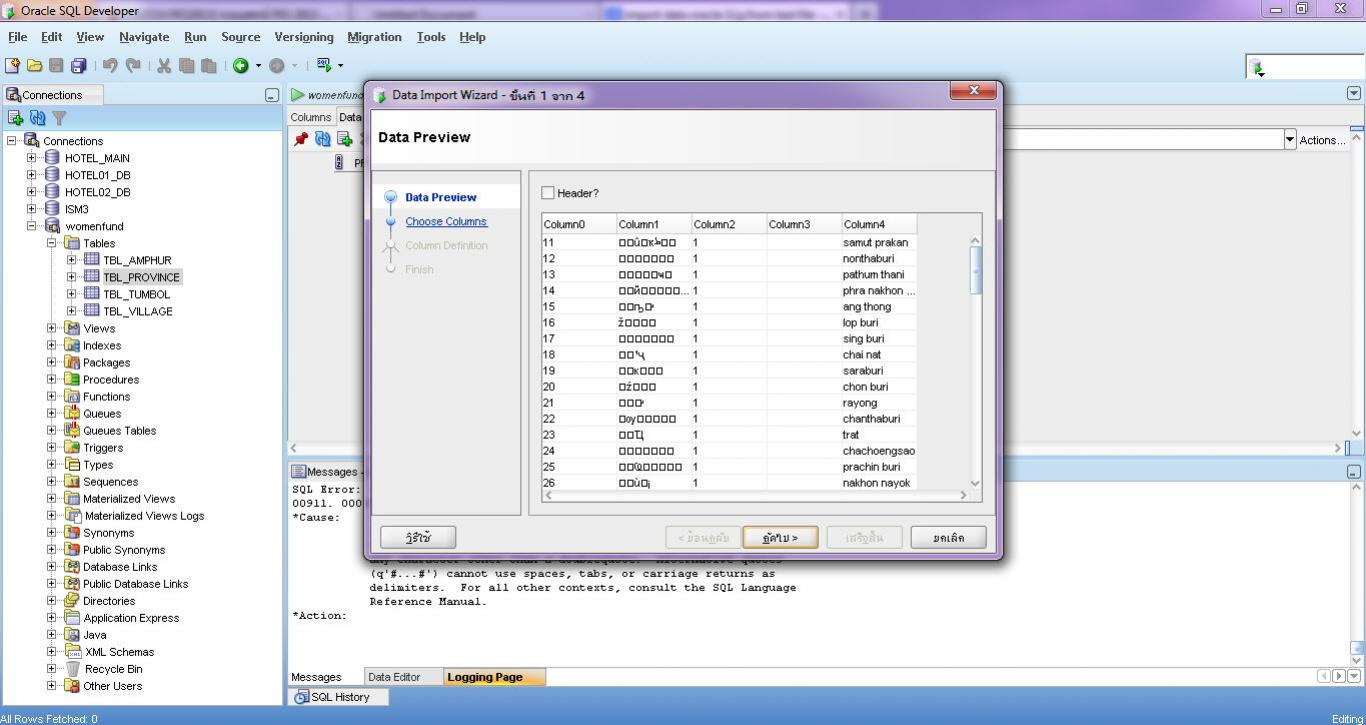Viewport: 1366px width, 725px height.
Task: Click the New Connection green plus icon
Action: pyautogui.click(x=16, y=118)
